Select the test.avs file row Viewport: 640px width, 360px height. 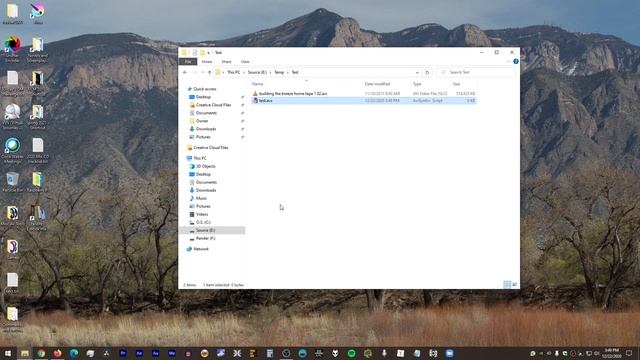tap(364, 100)
